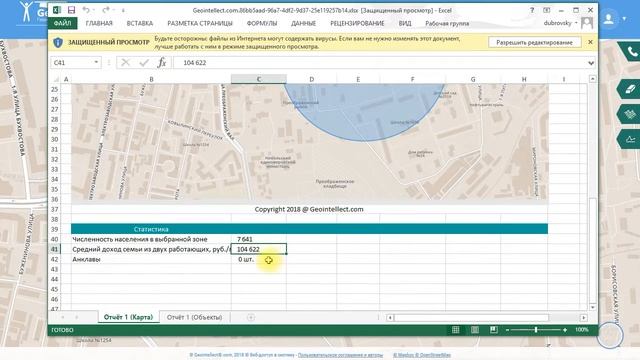
Task: Switch to sheet Отчёт 1 (Объекты)
Action: pyautogui.click(x=194, y=317)
